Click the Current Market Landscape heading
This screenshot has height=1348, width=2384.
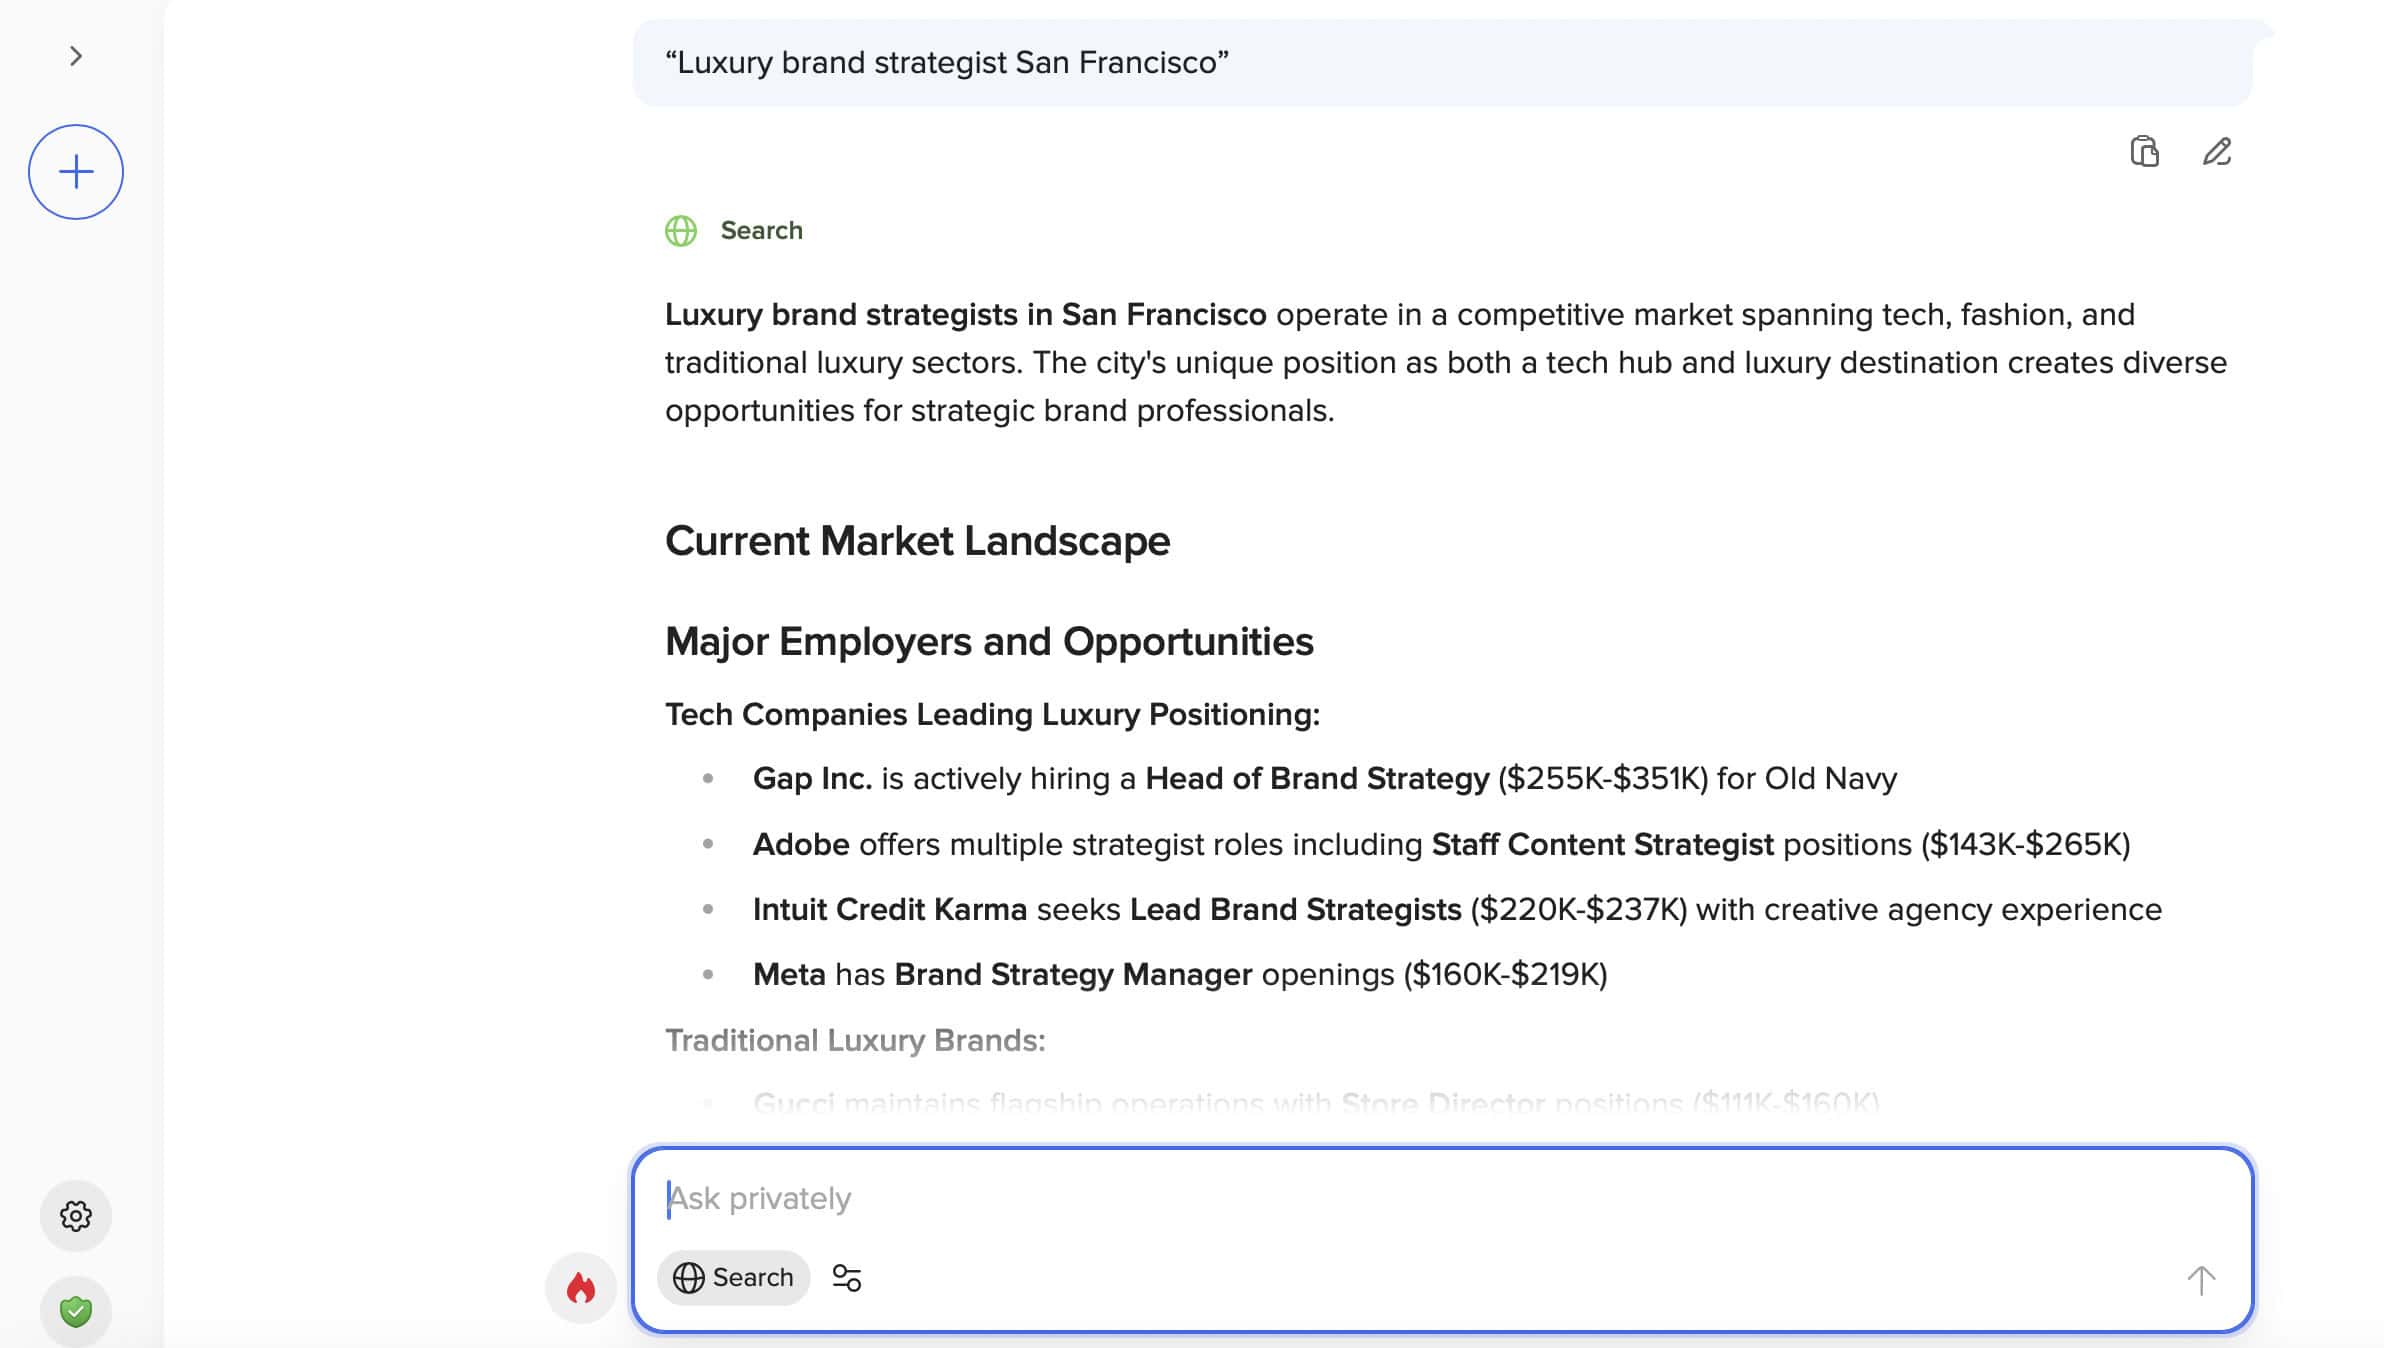tap(917, 541)
